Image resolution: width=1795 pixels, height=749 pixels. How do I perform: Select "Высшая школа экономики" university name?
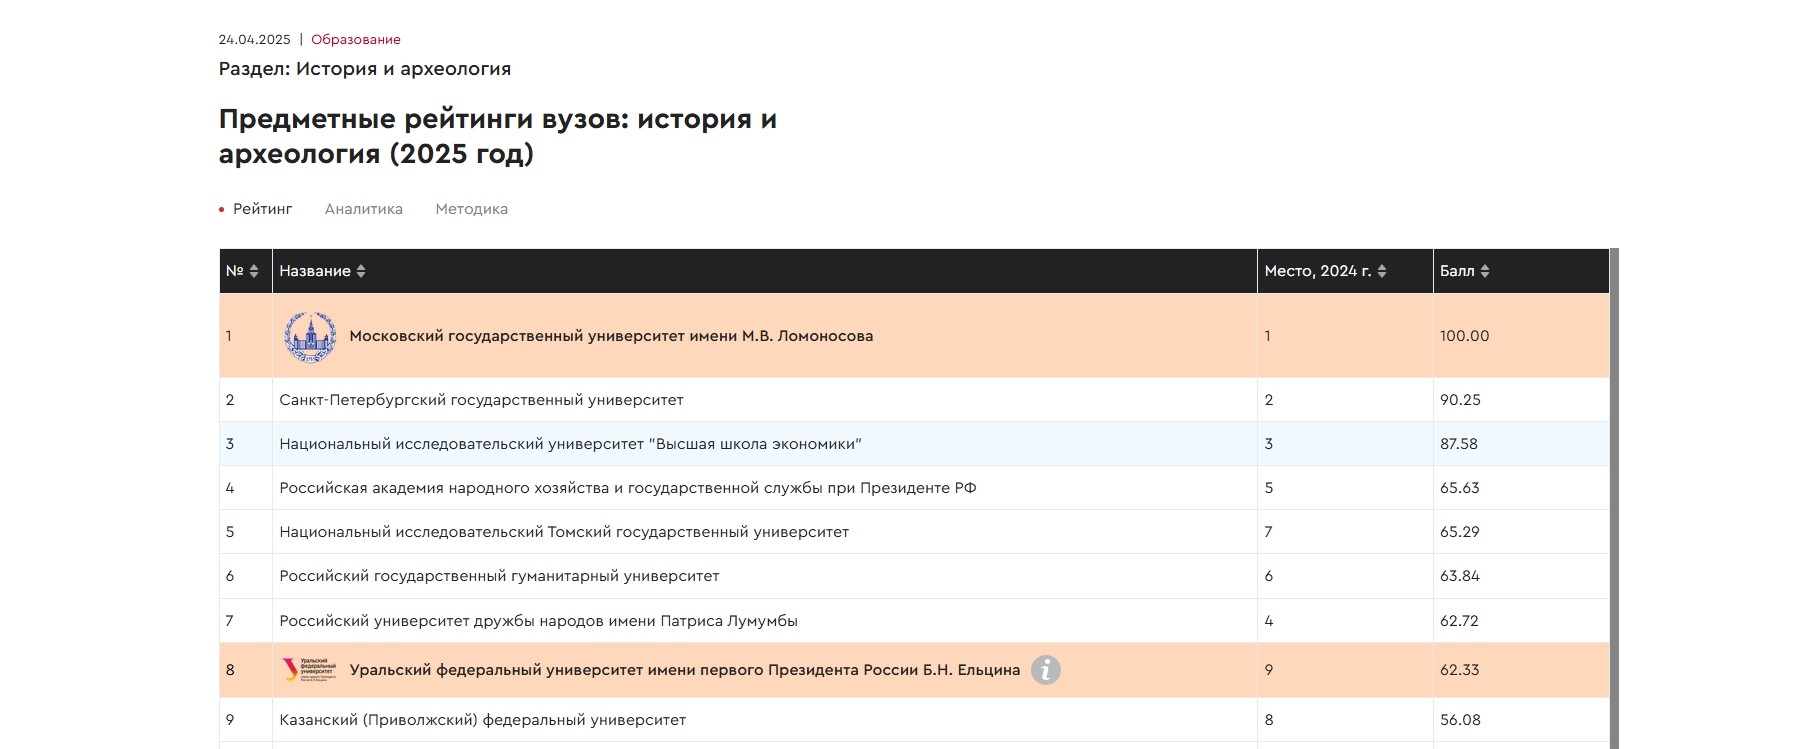coord(570,444)
